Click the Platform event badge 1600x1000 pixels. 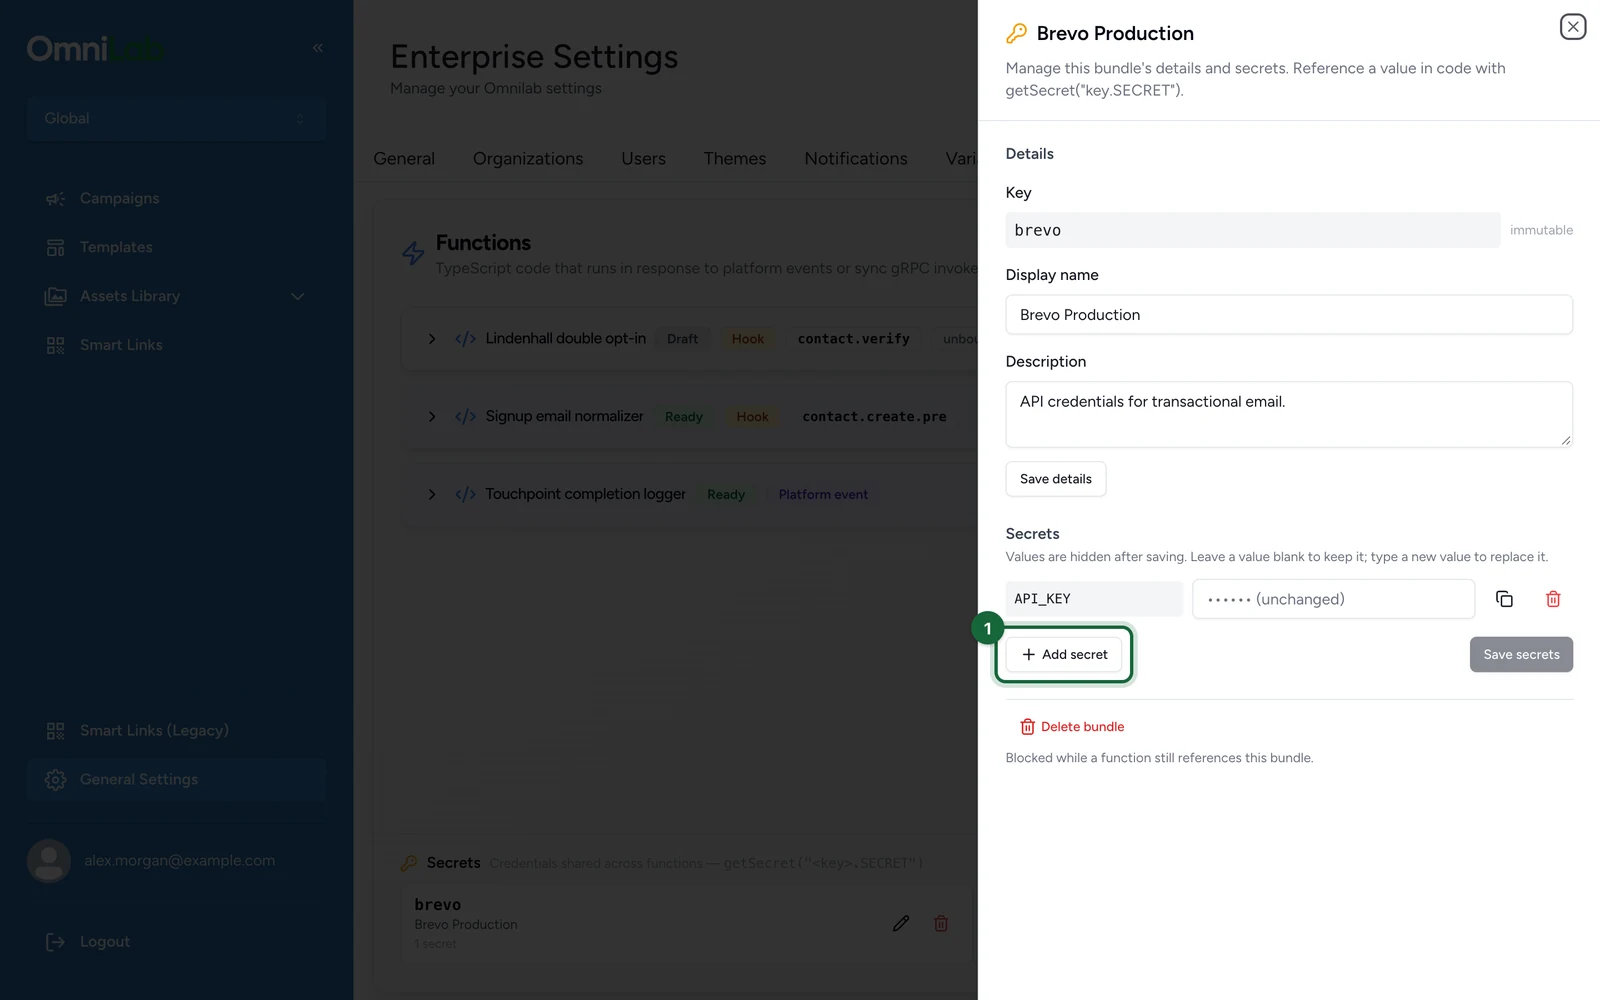(823, 494)
